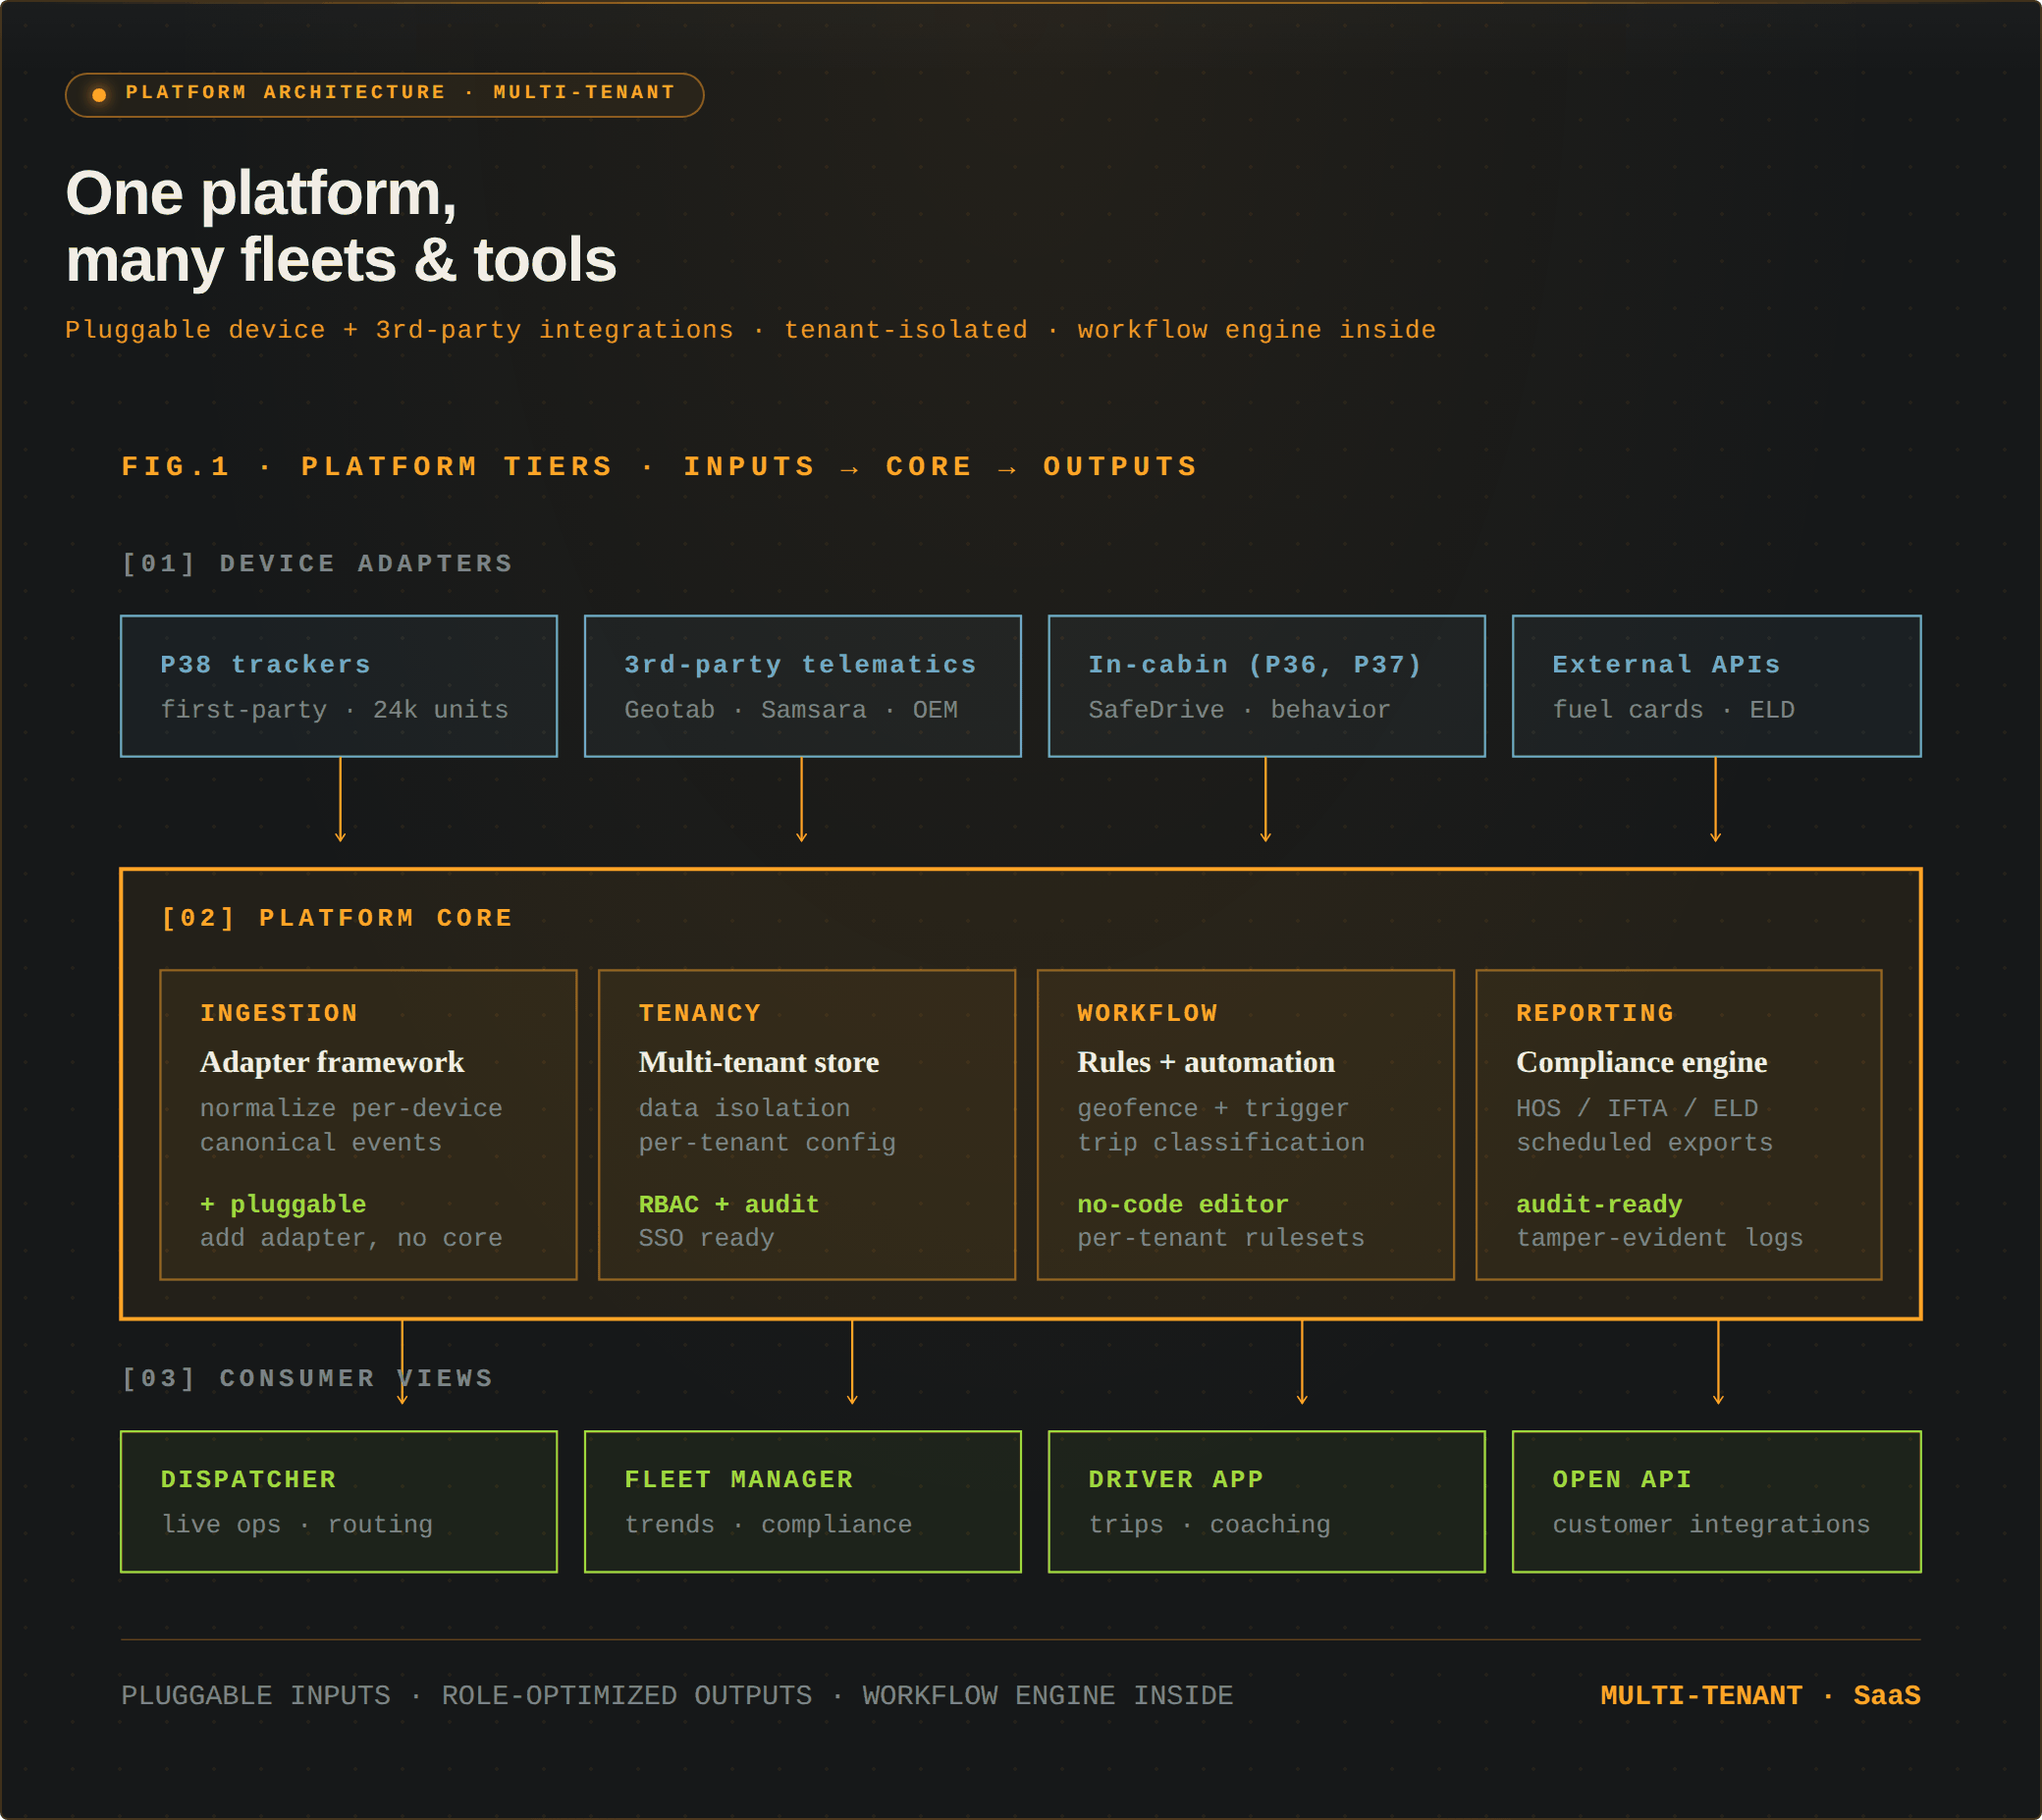Click 'geofence + trigger' line
The width and height of the screenshot is (2042, 1820).
click(1213, 1108)
